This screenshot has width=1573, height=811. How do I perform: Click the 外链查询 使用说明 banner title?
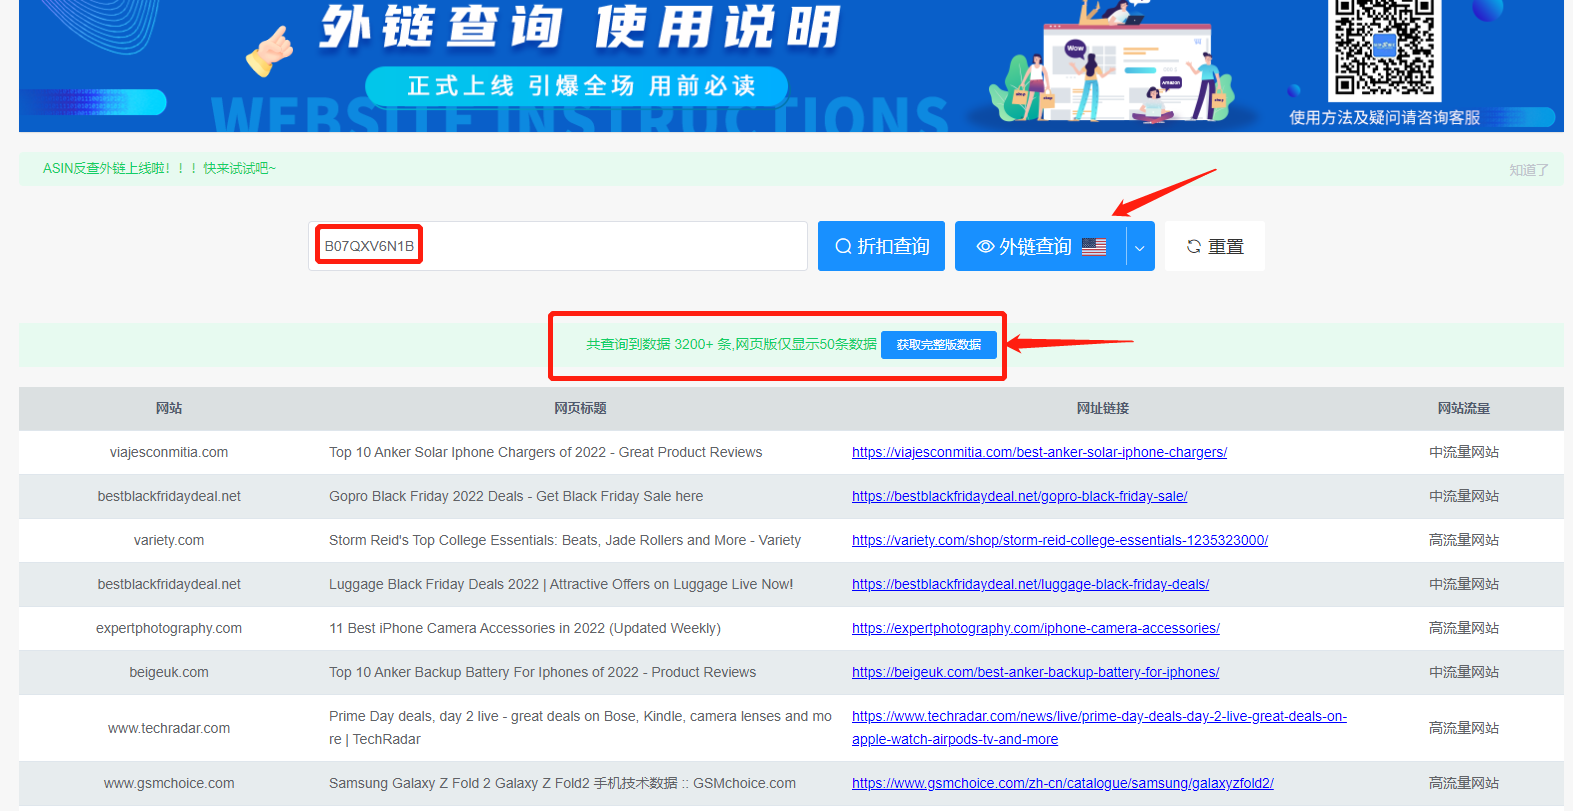pyautogui.click(x=580, y=27)
